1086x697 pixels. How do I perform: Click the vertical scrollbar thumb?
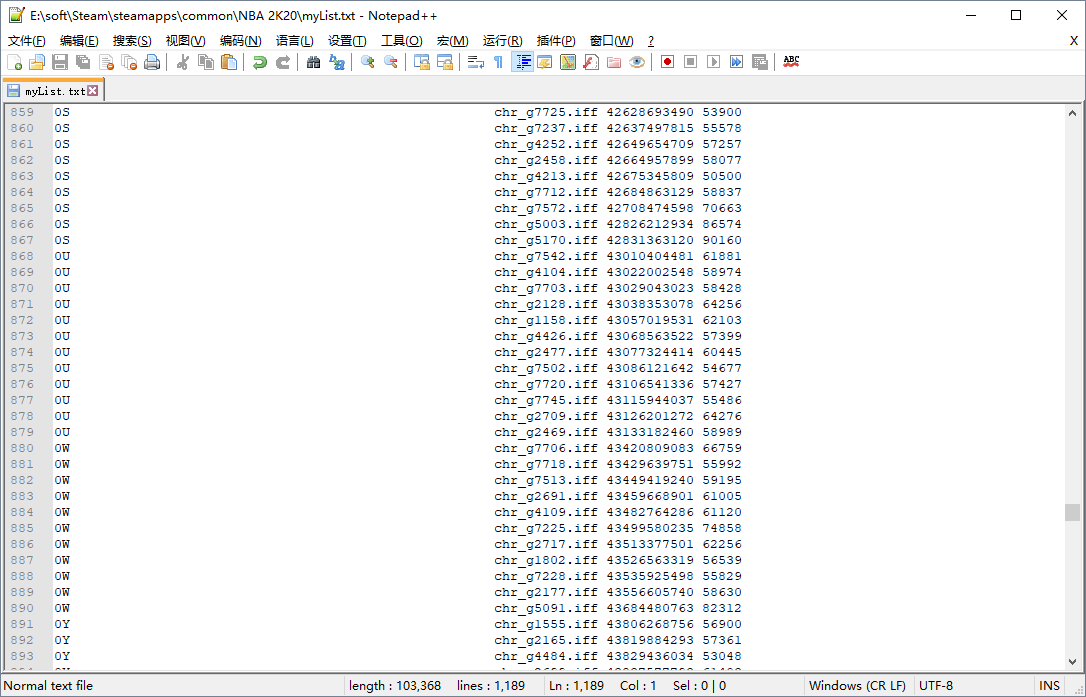click(1072, 512)
